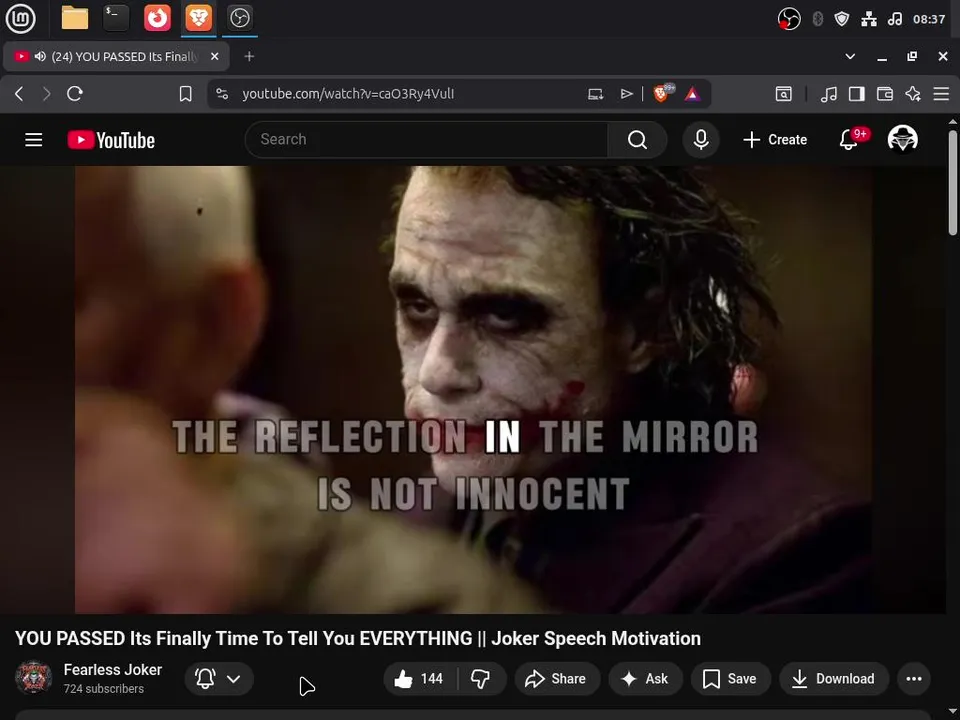This screenshot has width=960, height=720.
Task: Click the page vertical scrollbar thumb
Action: pos(953,182)
